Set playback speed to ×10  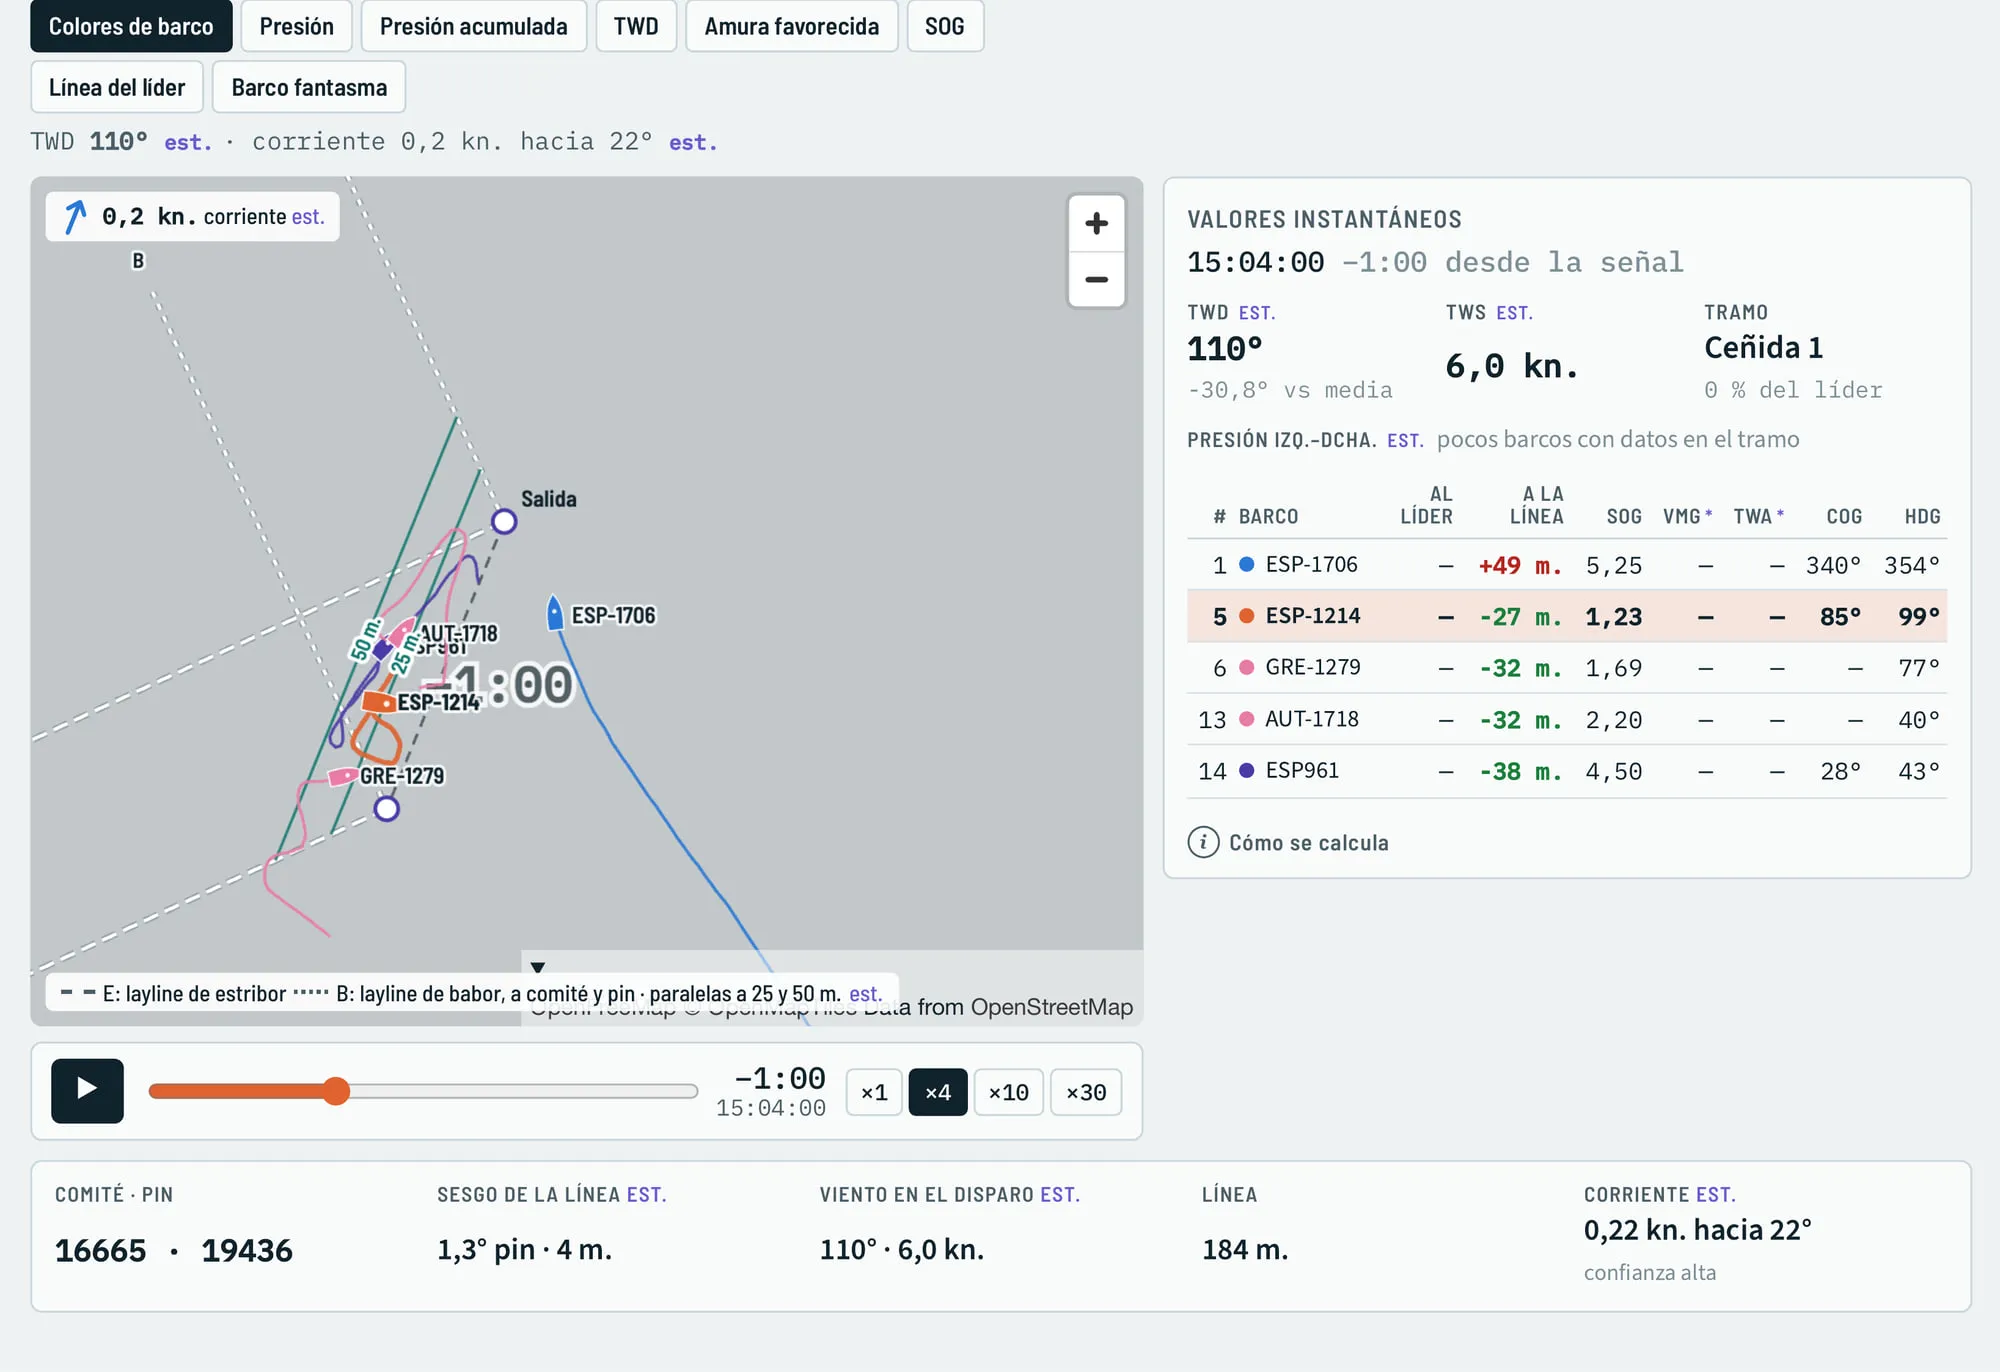[x=1008, y=1092]
